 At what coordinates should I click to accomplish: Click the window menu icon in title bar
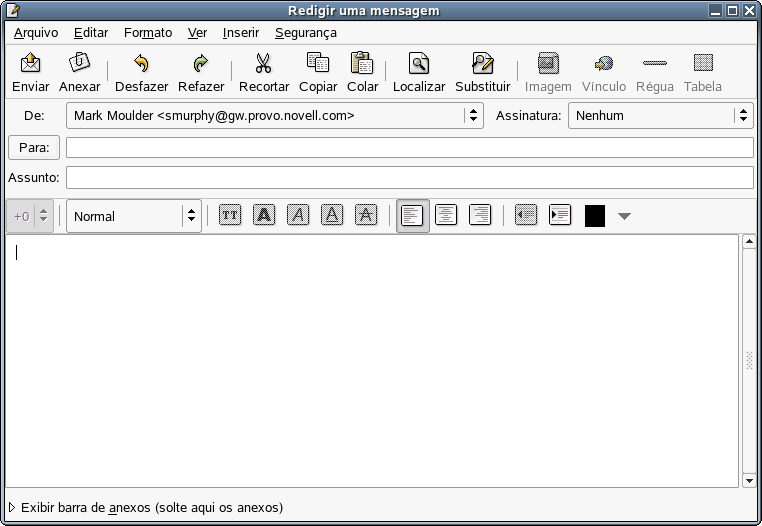click(14, 10)
